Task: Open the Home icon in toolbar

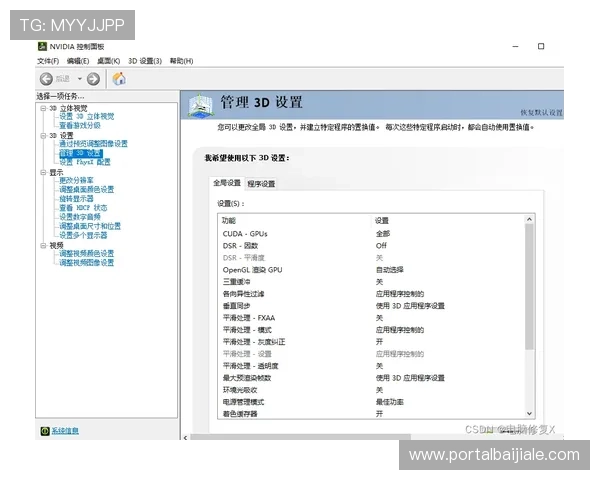Action: pos(119,78)
